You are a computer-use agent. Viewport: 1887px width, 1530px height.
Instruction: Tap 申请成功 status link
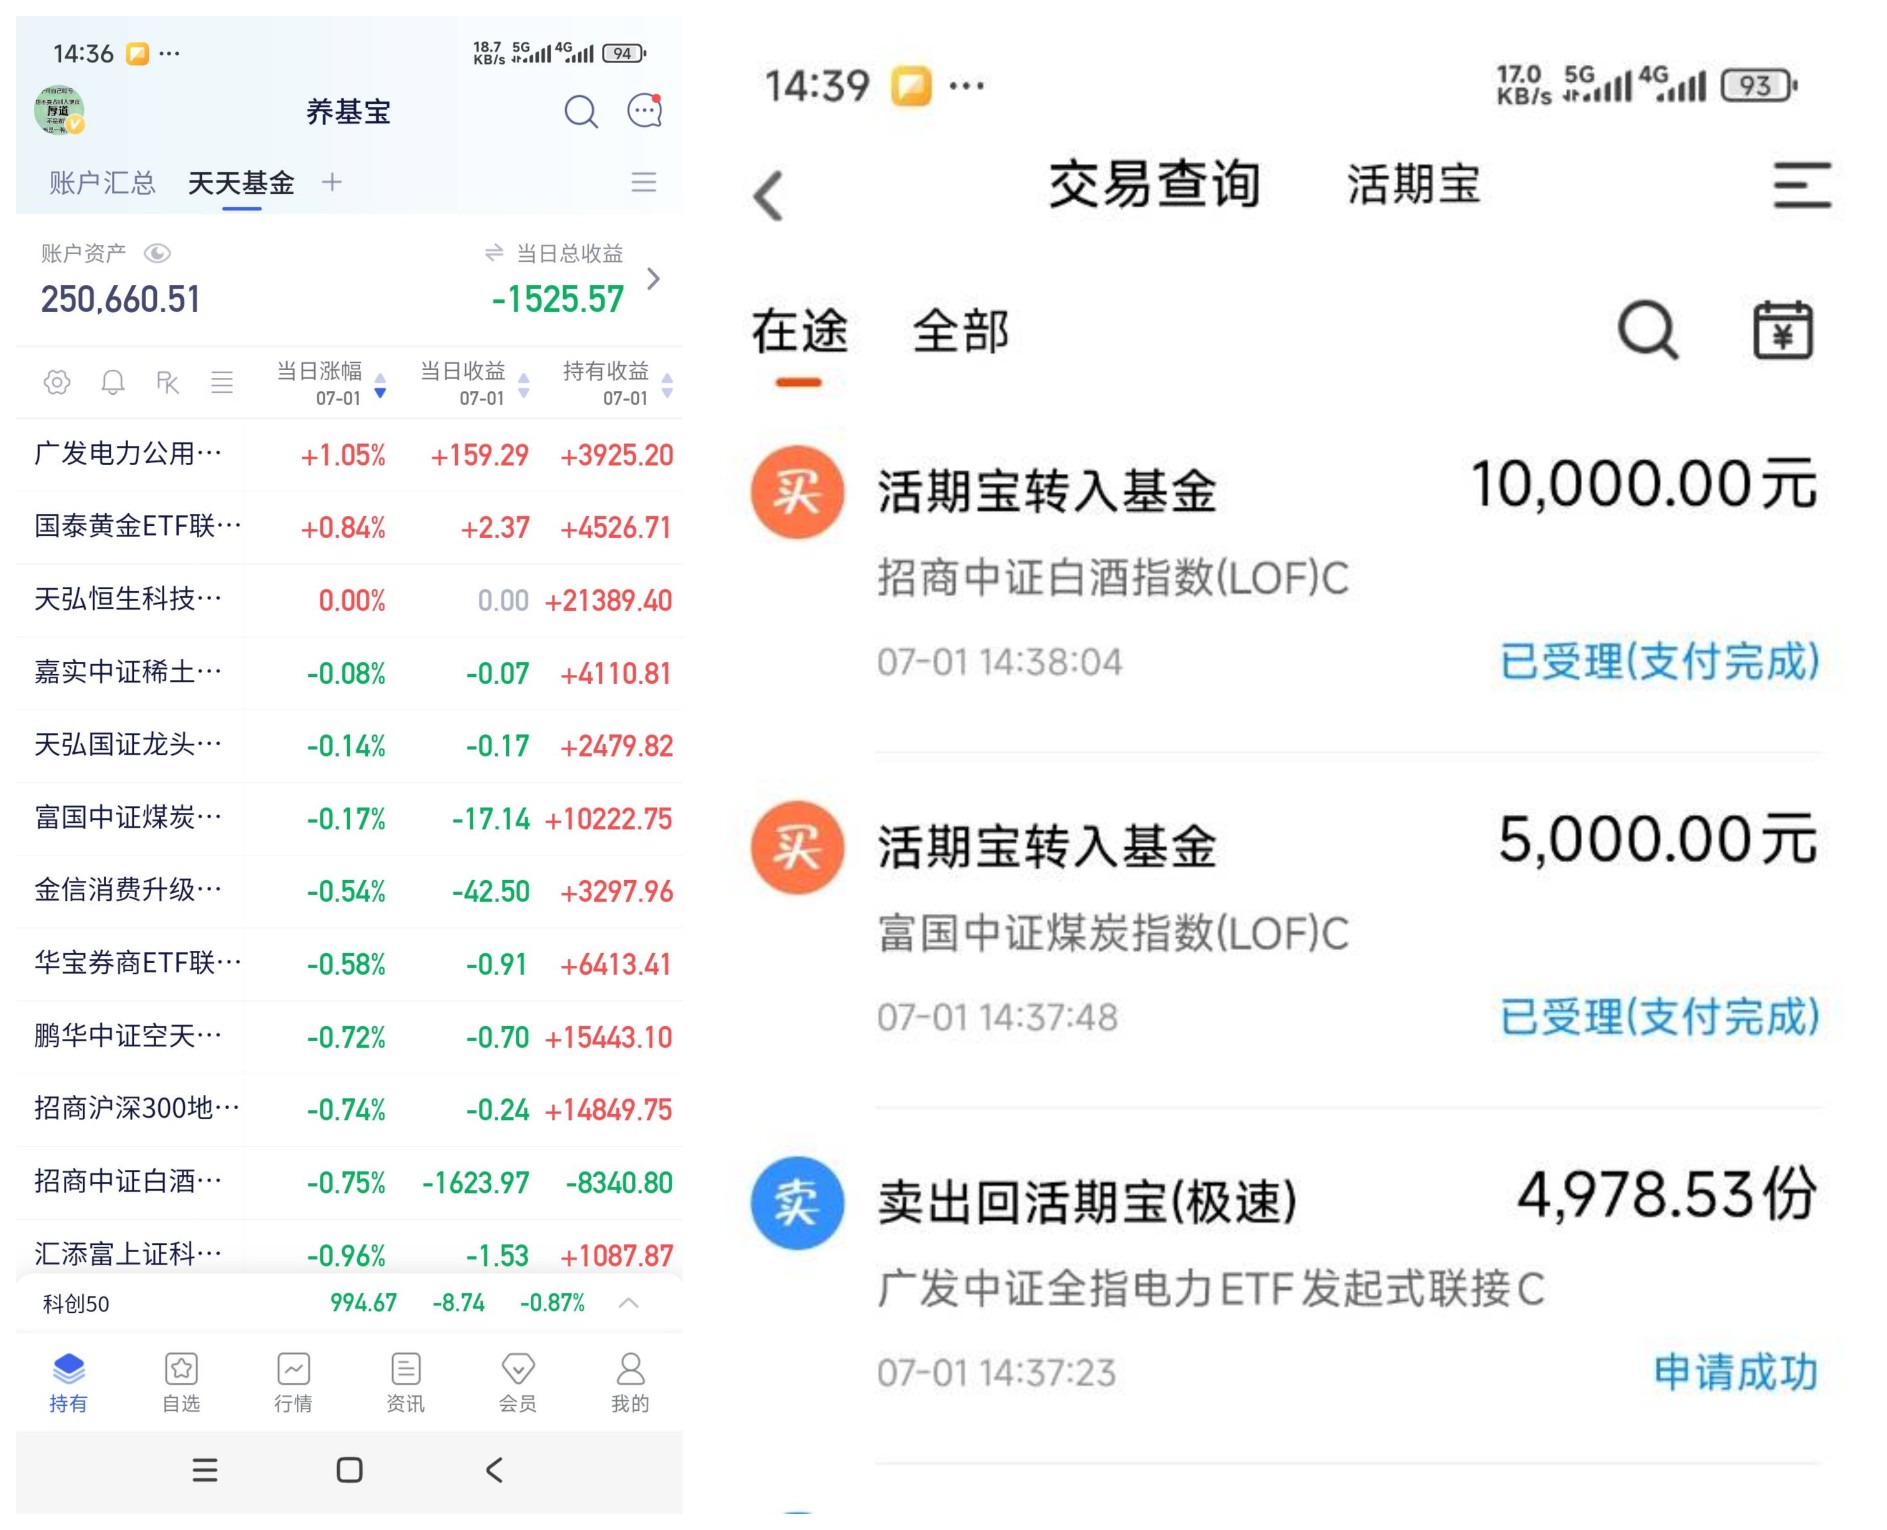click(x=1736, y=1373)
